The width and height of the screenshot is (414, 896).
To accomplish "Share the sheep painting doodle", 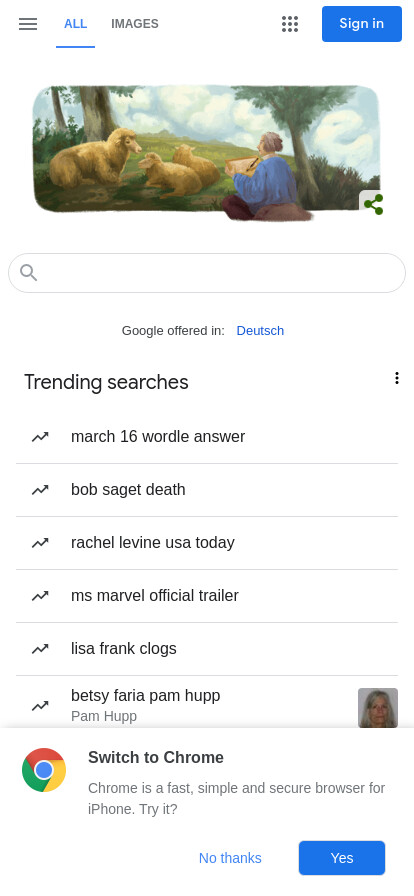I will coord(373,205).
